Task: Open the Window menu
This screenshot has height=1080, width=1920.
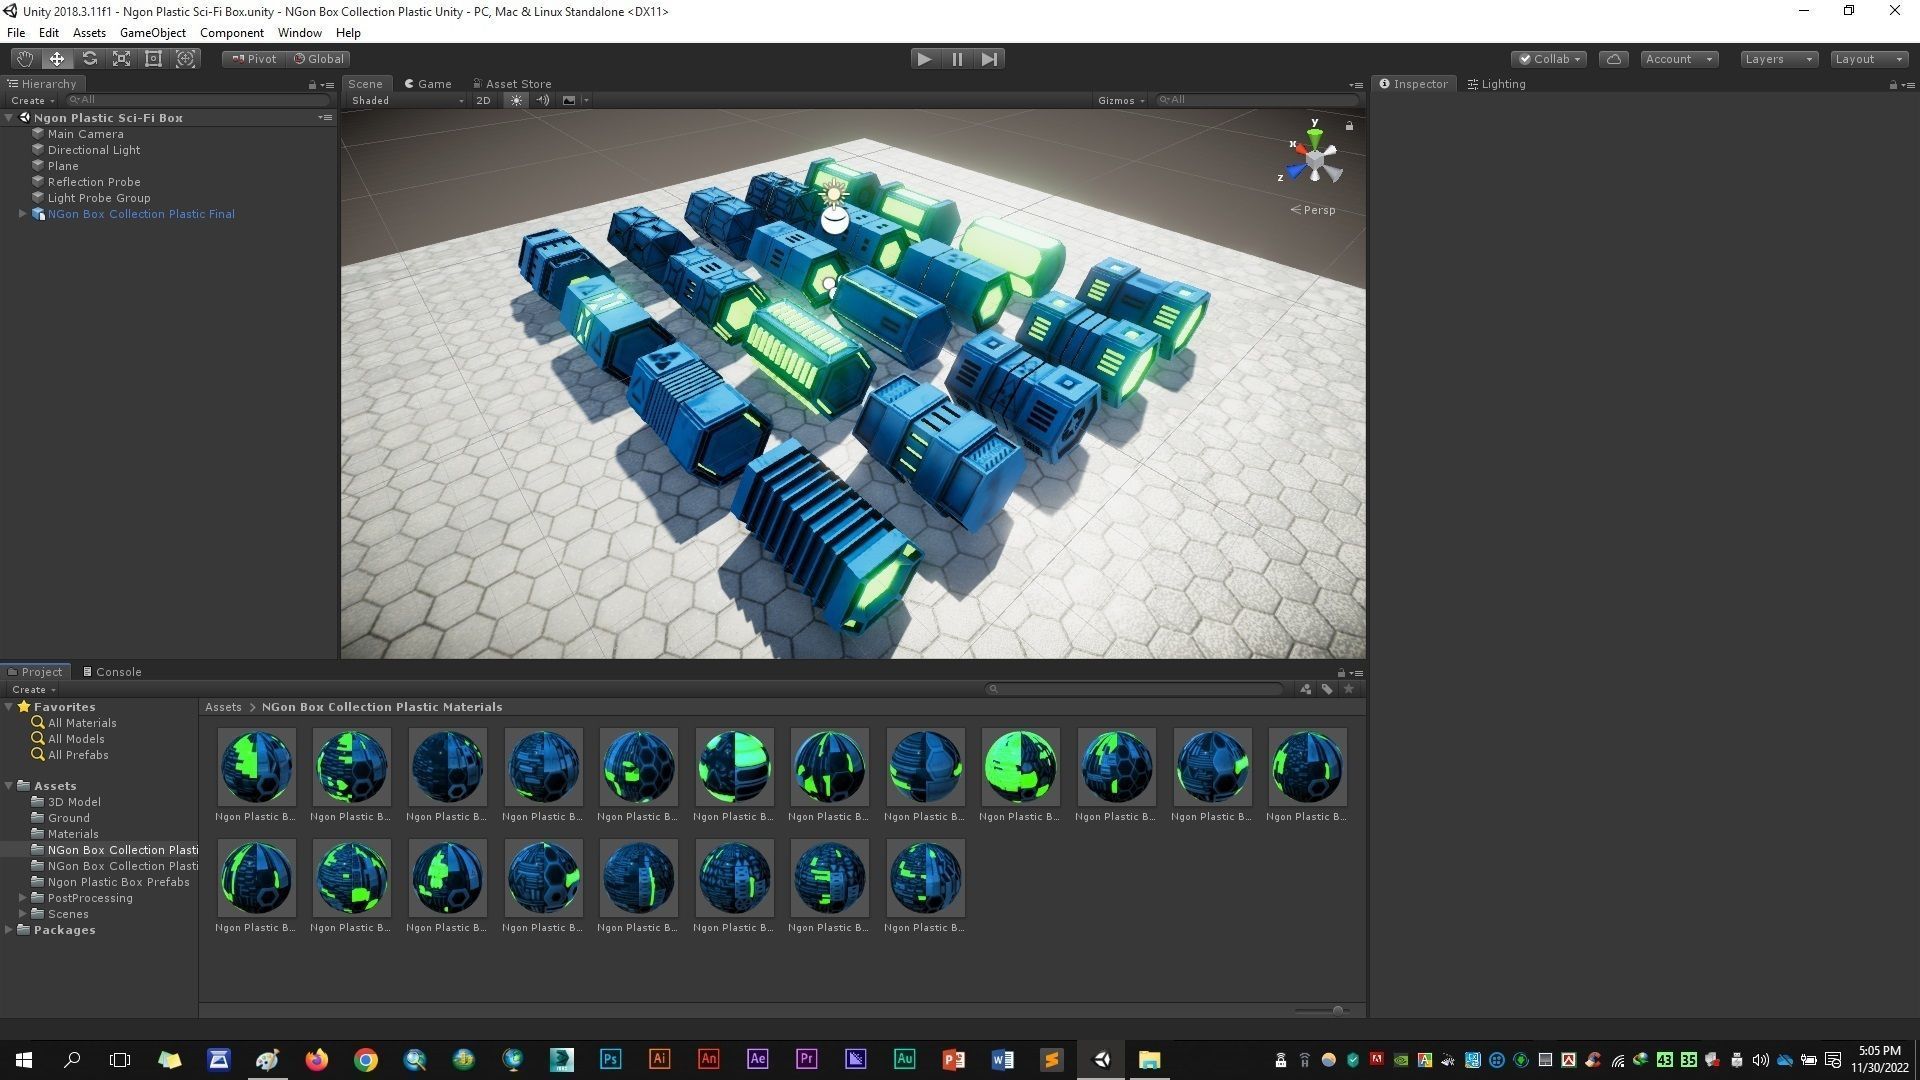Action: [299, 33]
